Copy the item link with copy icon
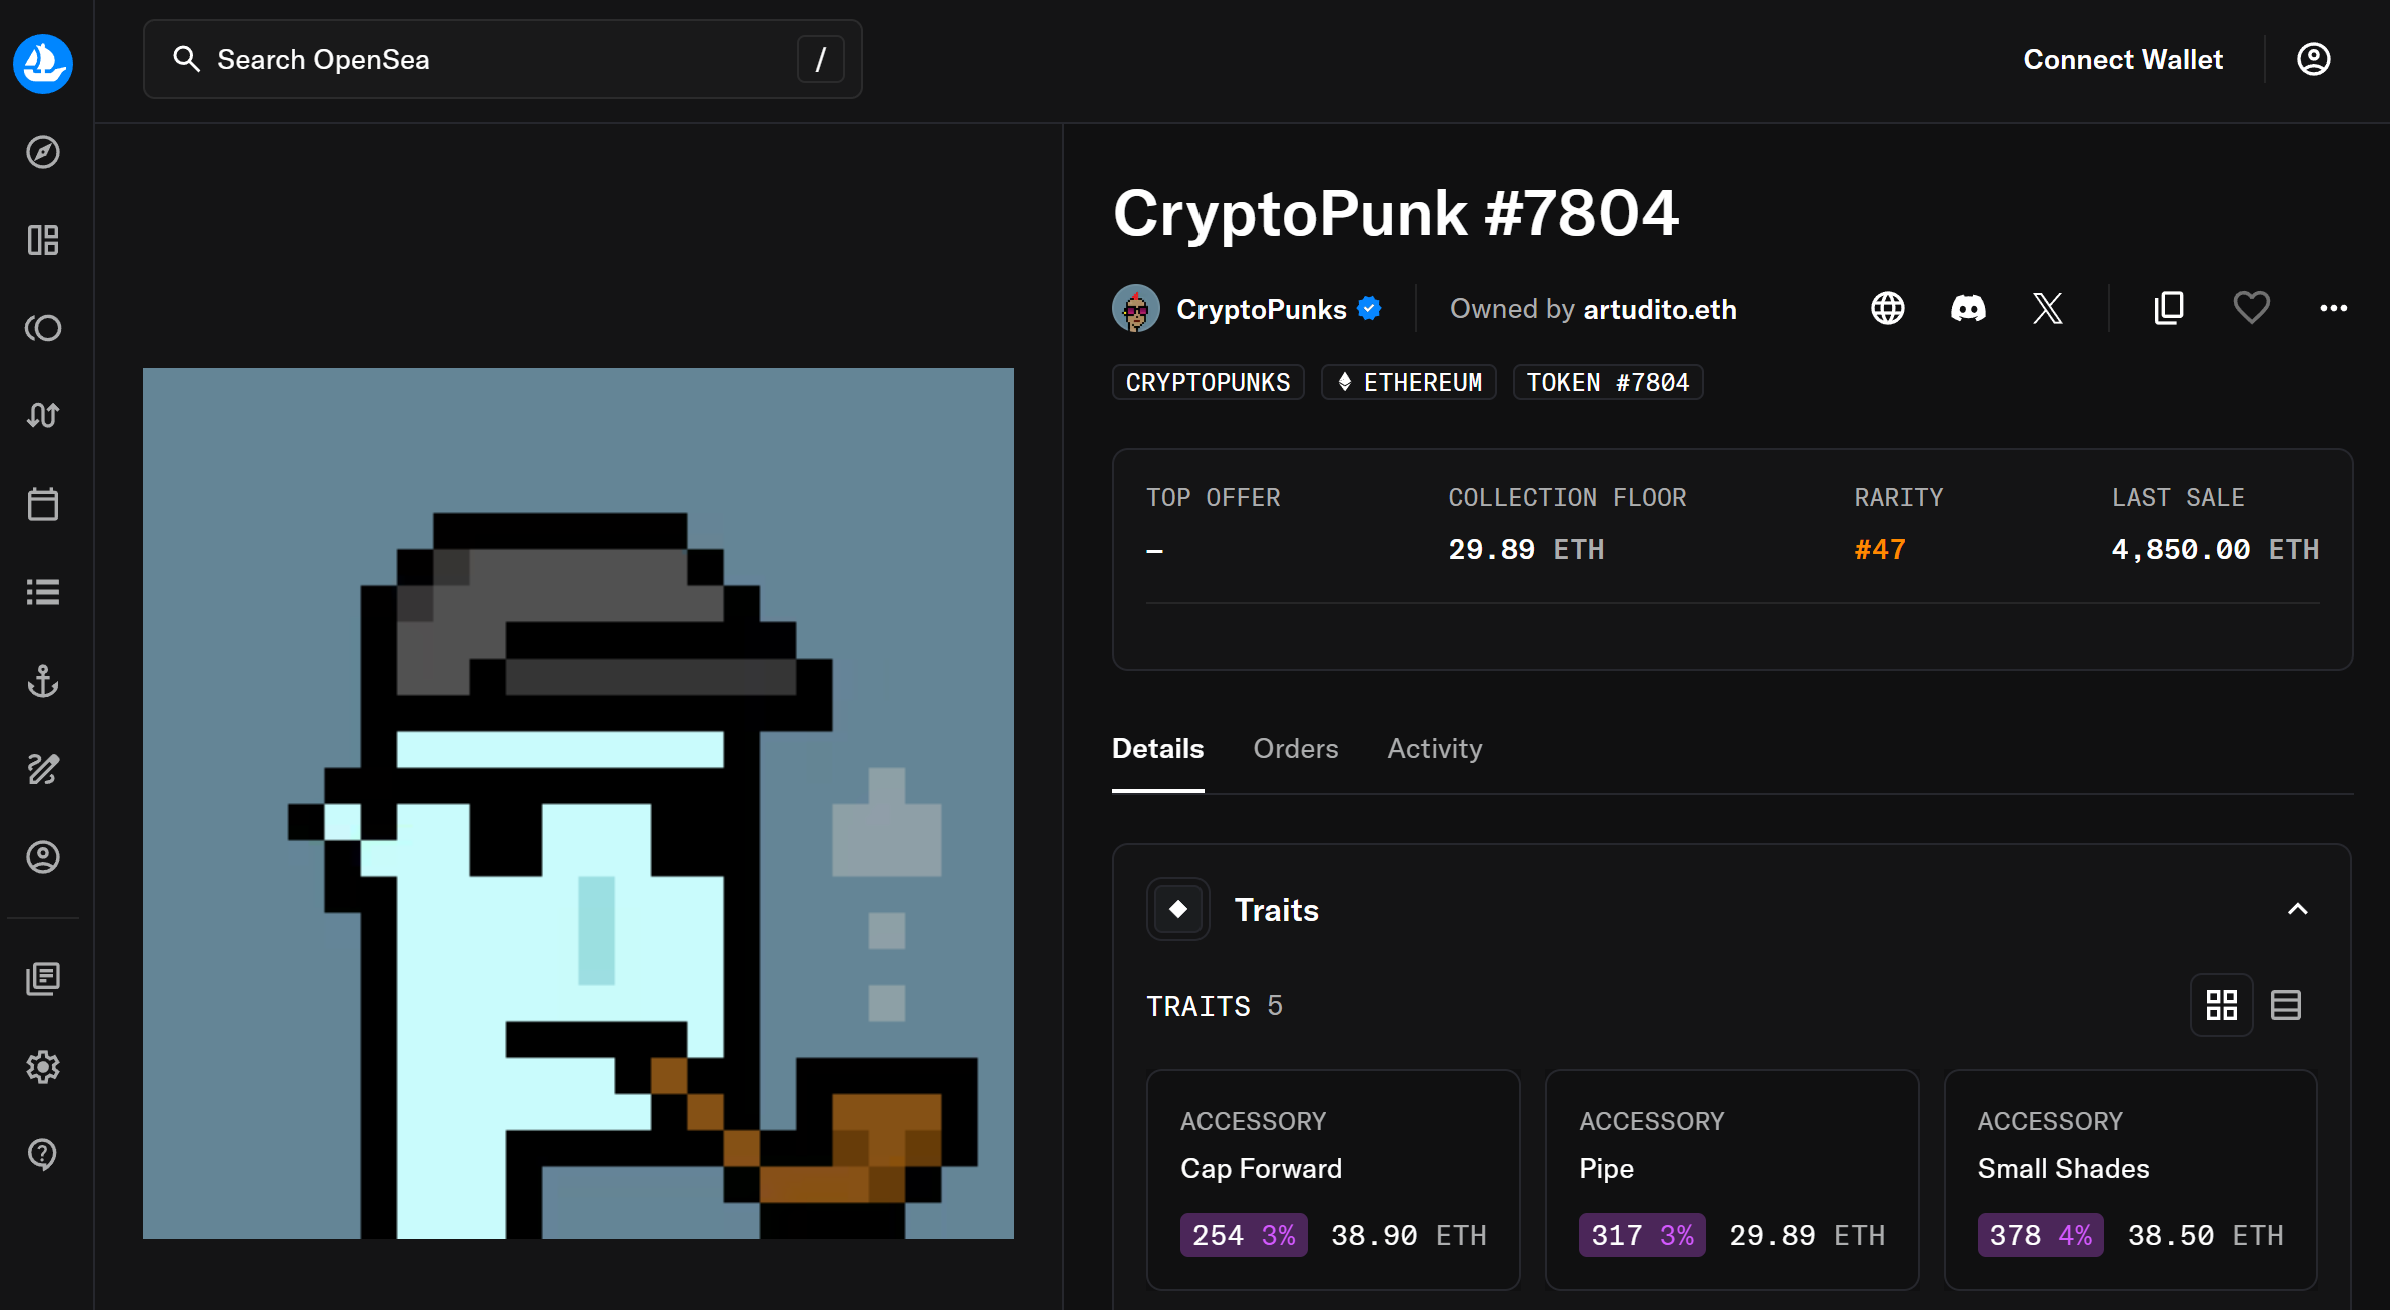Image resolution: width=2390 pixels, height=1310 pixels. (x=2168, y=308)
